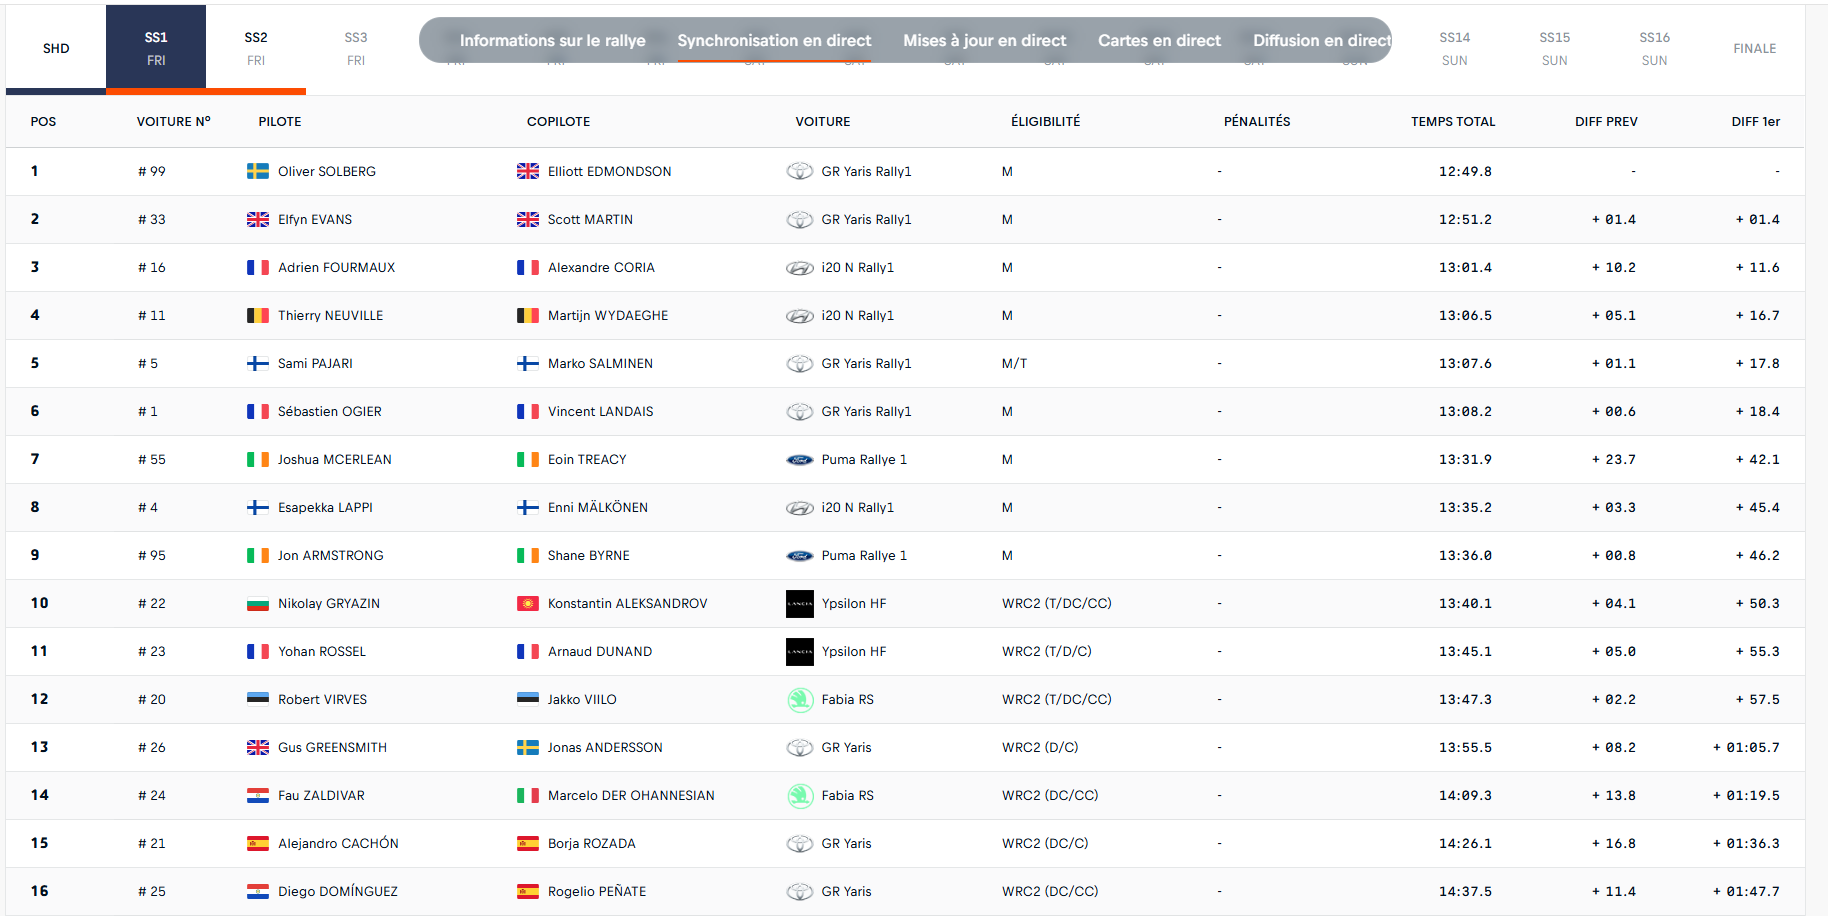This screenshot has height=916, width=1828.
Task: Open Mises à jour en direct
Action: click(985, 40)
